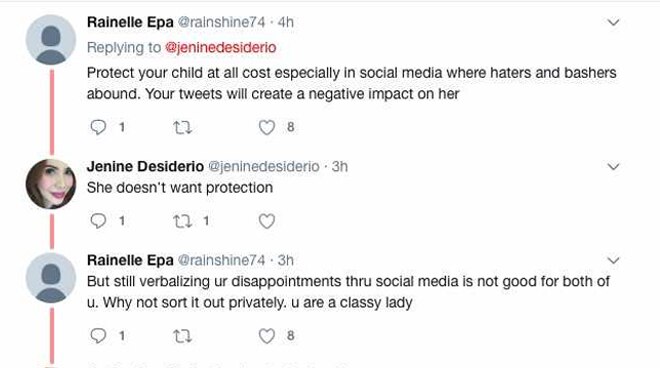
Task: Open the first Rainelle Epa default avatar
Action: coord(51,40)
